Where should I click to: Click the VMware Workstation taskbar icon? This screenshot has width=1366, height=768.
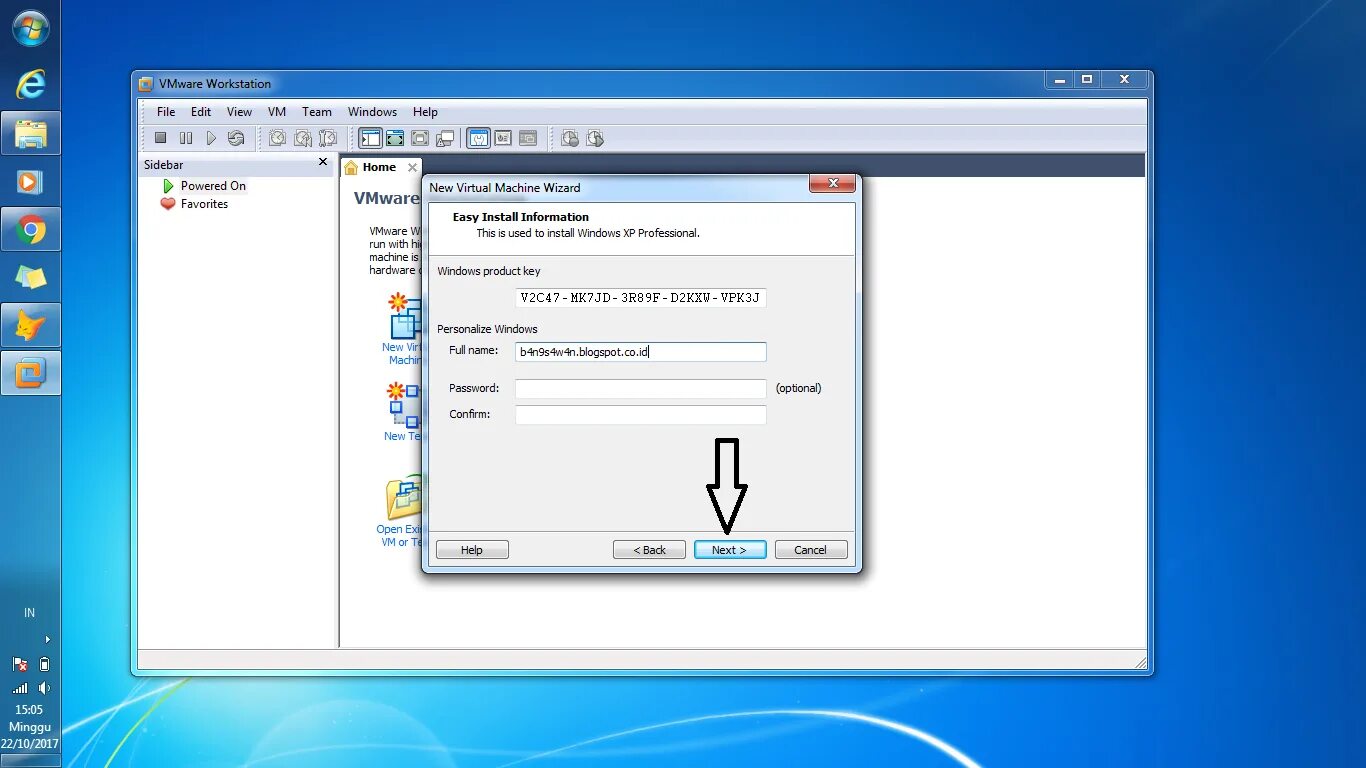point(31,373)
